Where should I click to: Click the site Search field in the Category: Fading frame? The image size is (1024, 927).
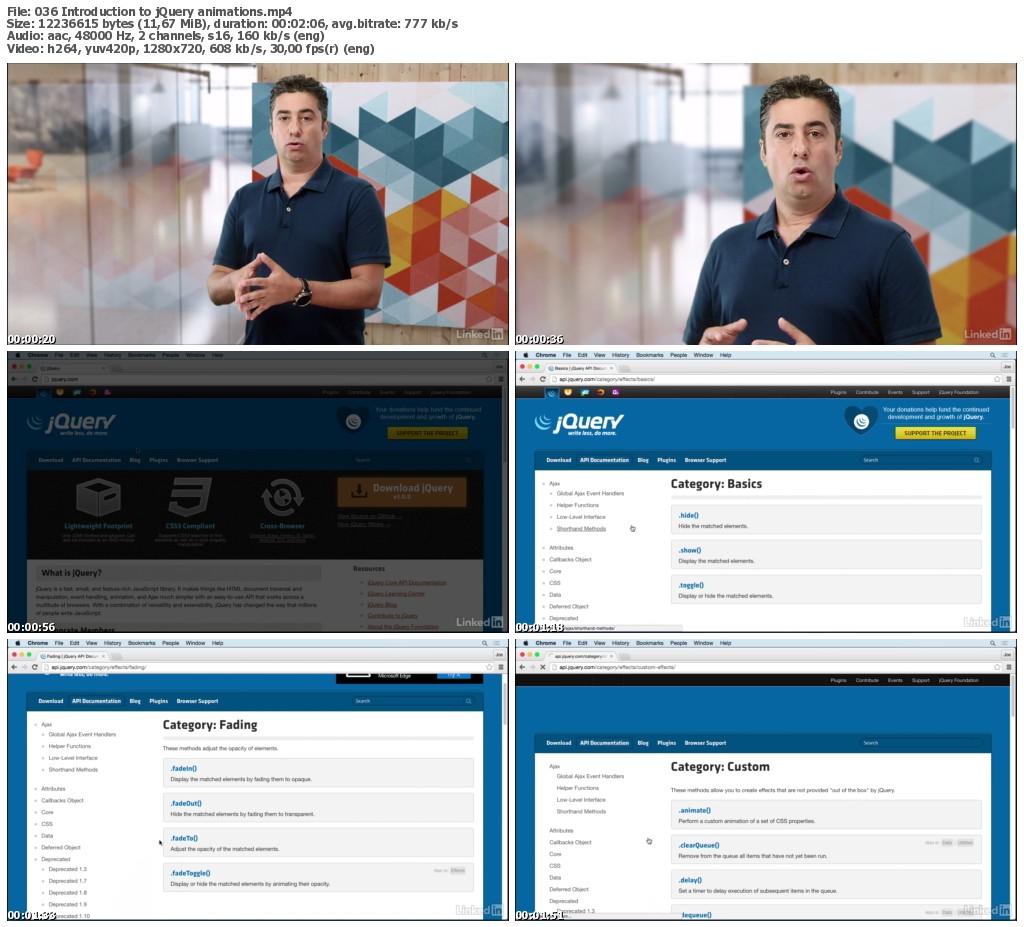tap(413, 701)
